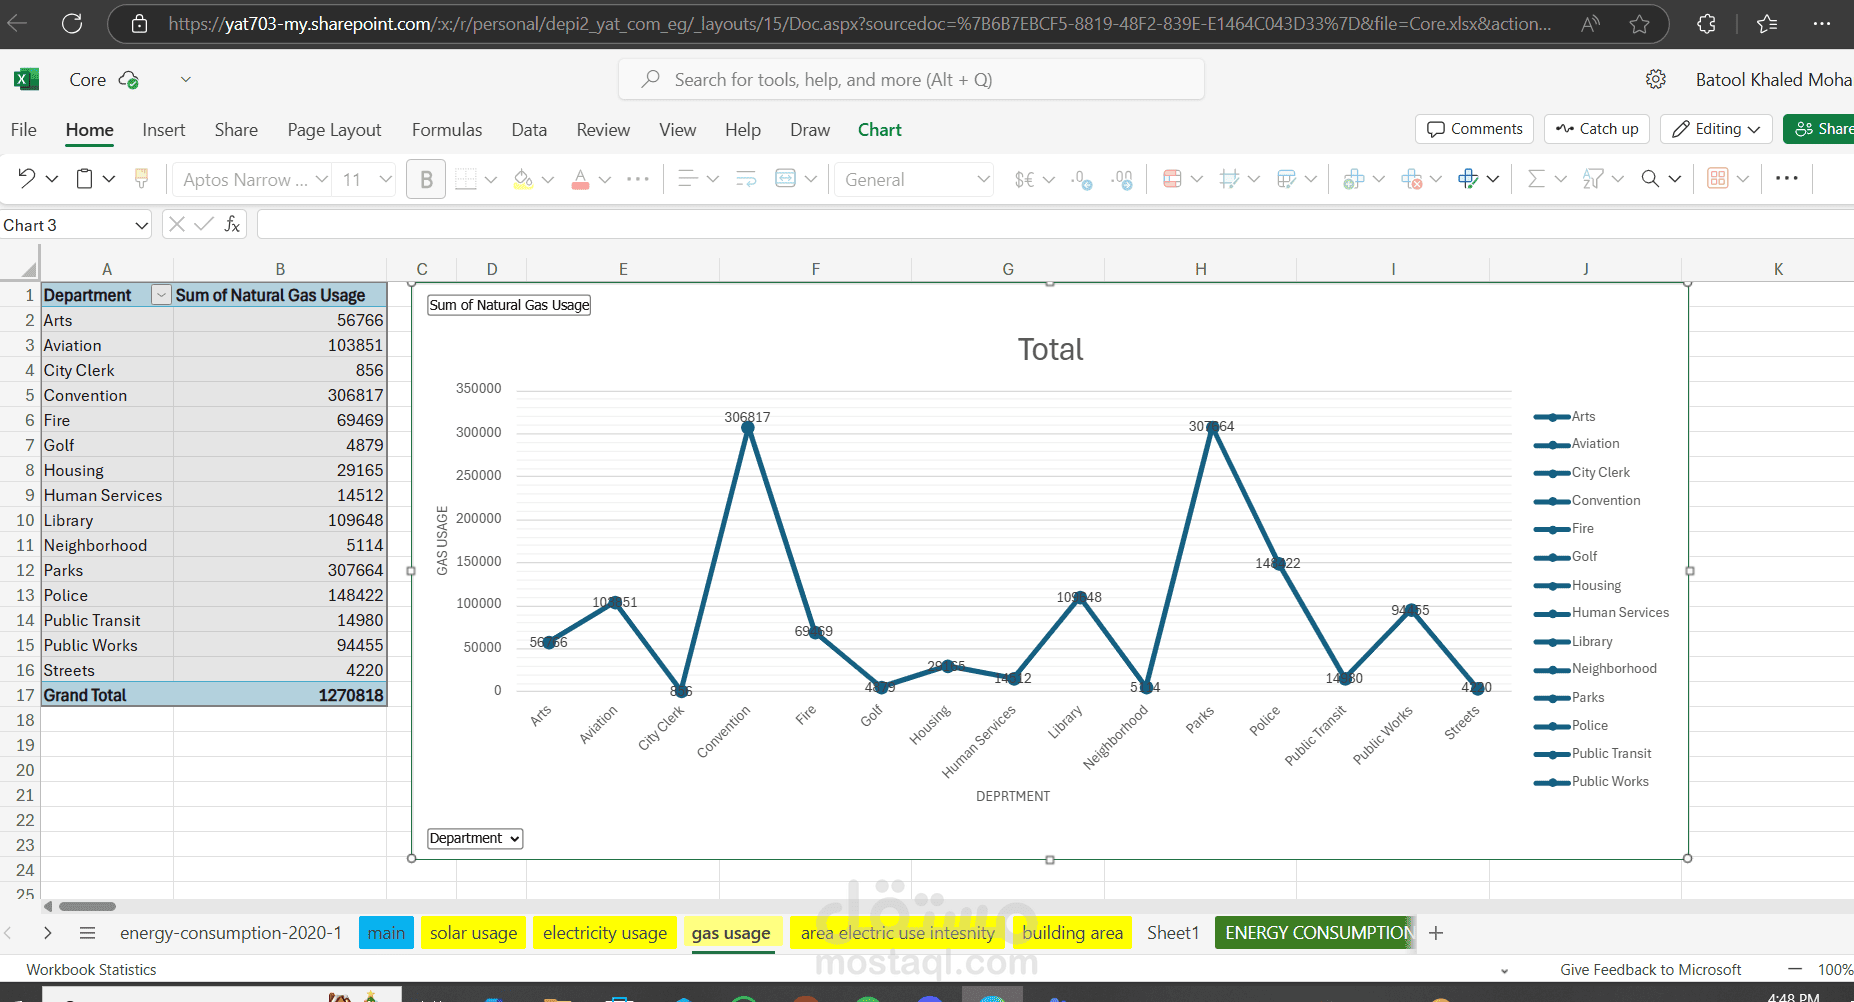Screen dimensions: 1854x1002
Task: Expand the Department chart field button
Action: point(475,838)
